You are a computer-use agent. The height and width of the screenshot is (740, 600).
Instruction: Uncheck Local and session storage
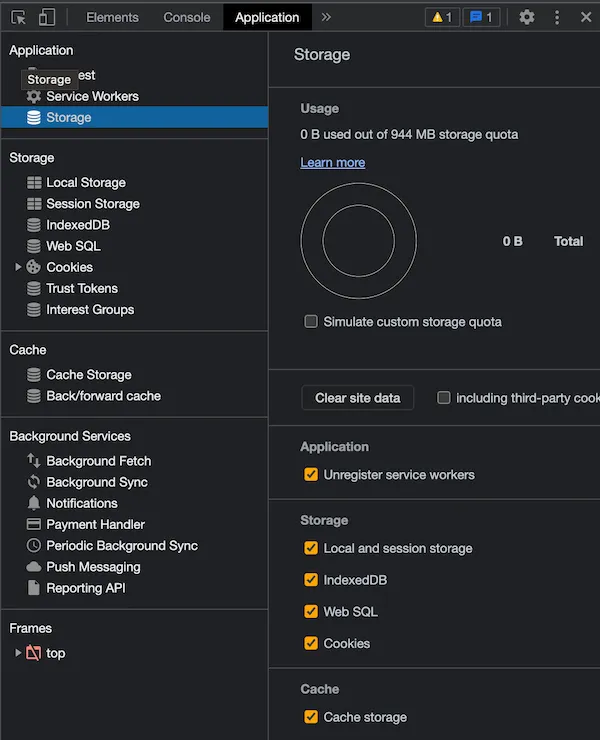(x=311, y=549)
